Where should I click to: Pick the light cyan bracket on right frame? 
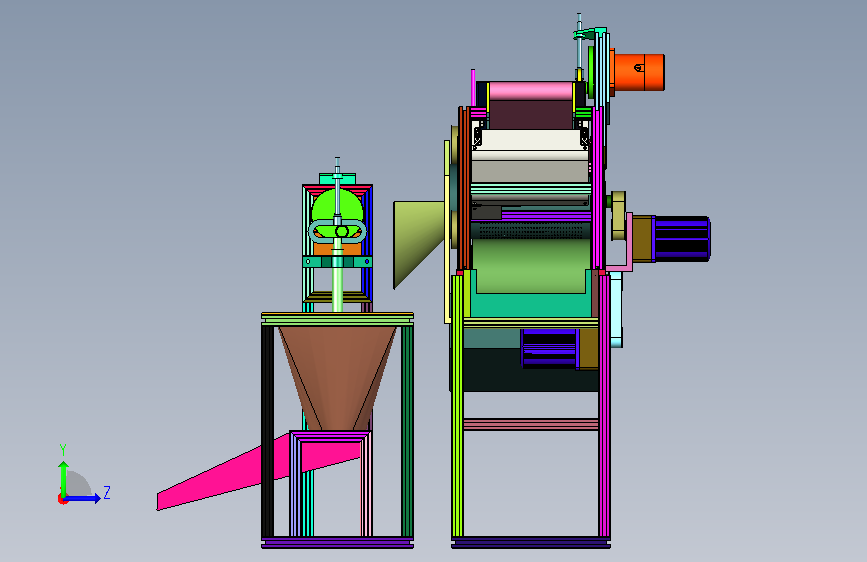point(616,310)
